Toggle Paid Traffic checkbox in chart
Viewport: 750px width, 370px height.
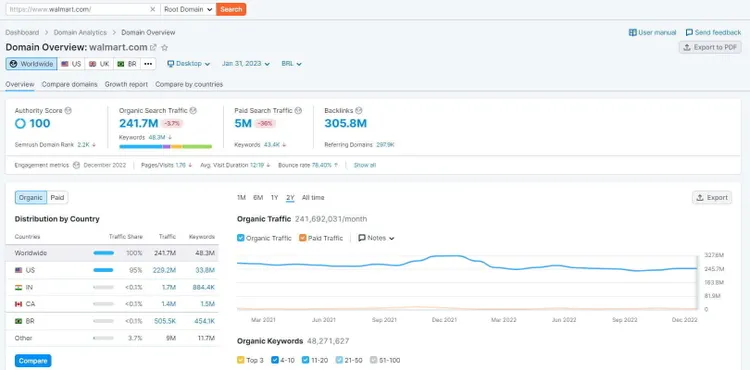point(302,238)
